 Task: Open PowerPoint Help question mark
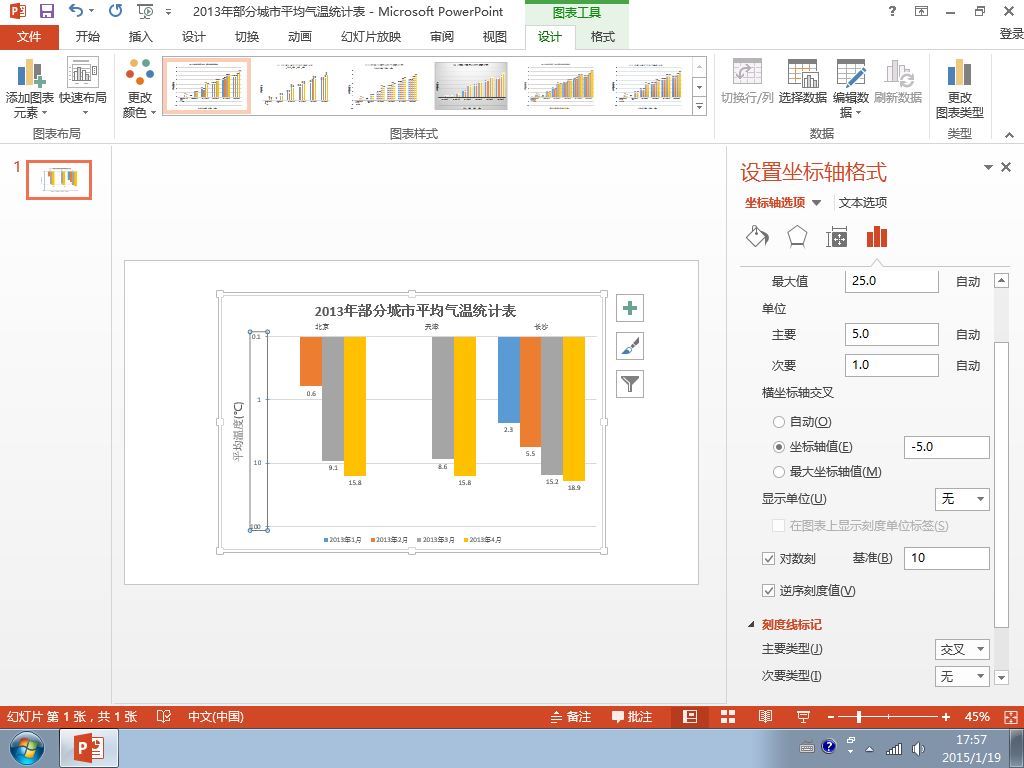point(892,11)
